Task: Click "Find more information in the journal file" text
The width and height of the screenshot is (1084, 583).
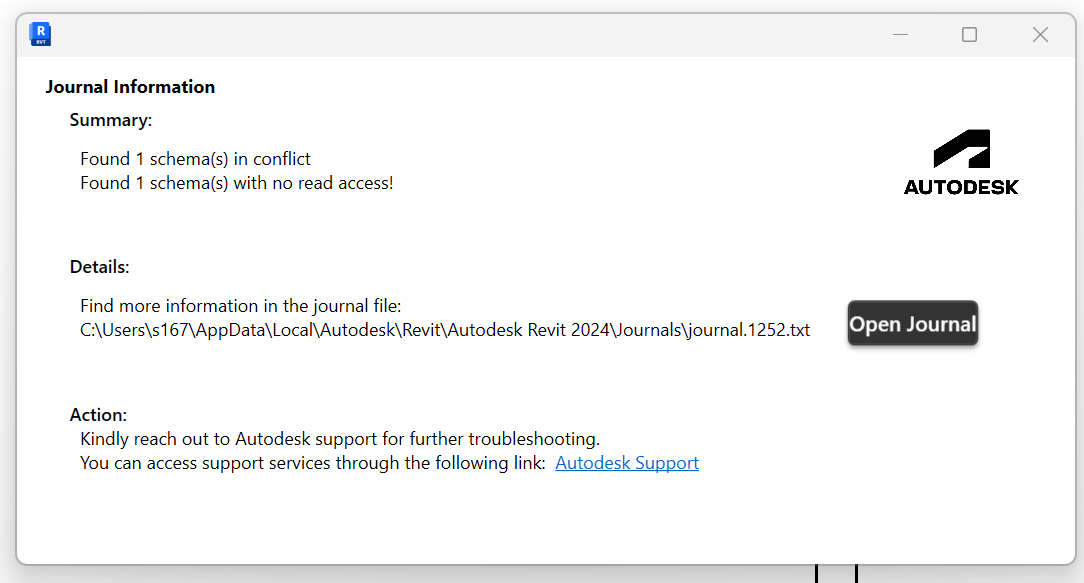Action: pyautogui.click(x=240, y=306)
